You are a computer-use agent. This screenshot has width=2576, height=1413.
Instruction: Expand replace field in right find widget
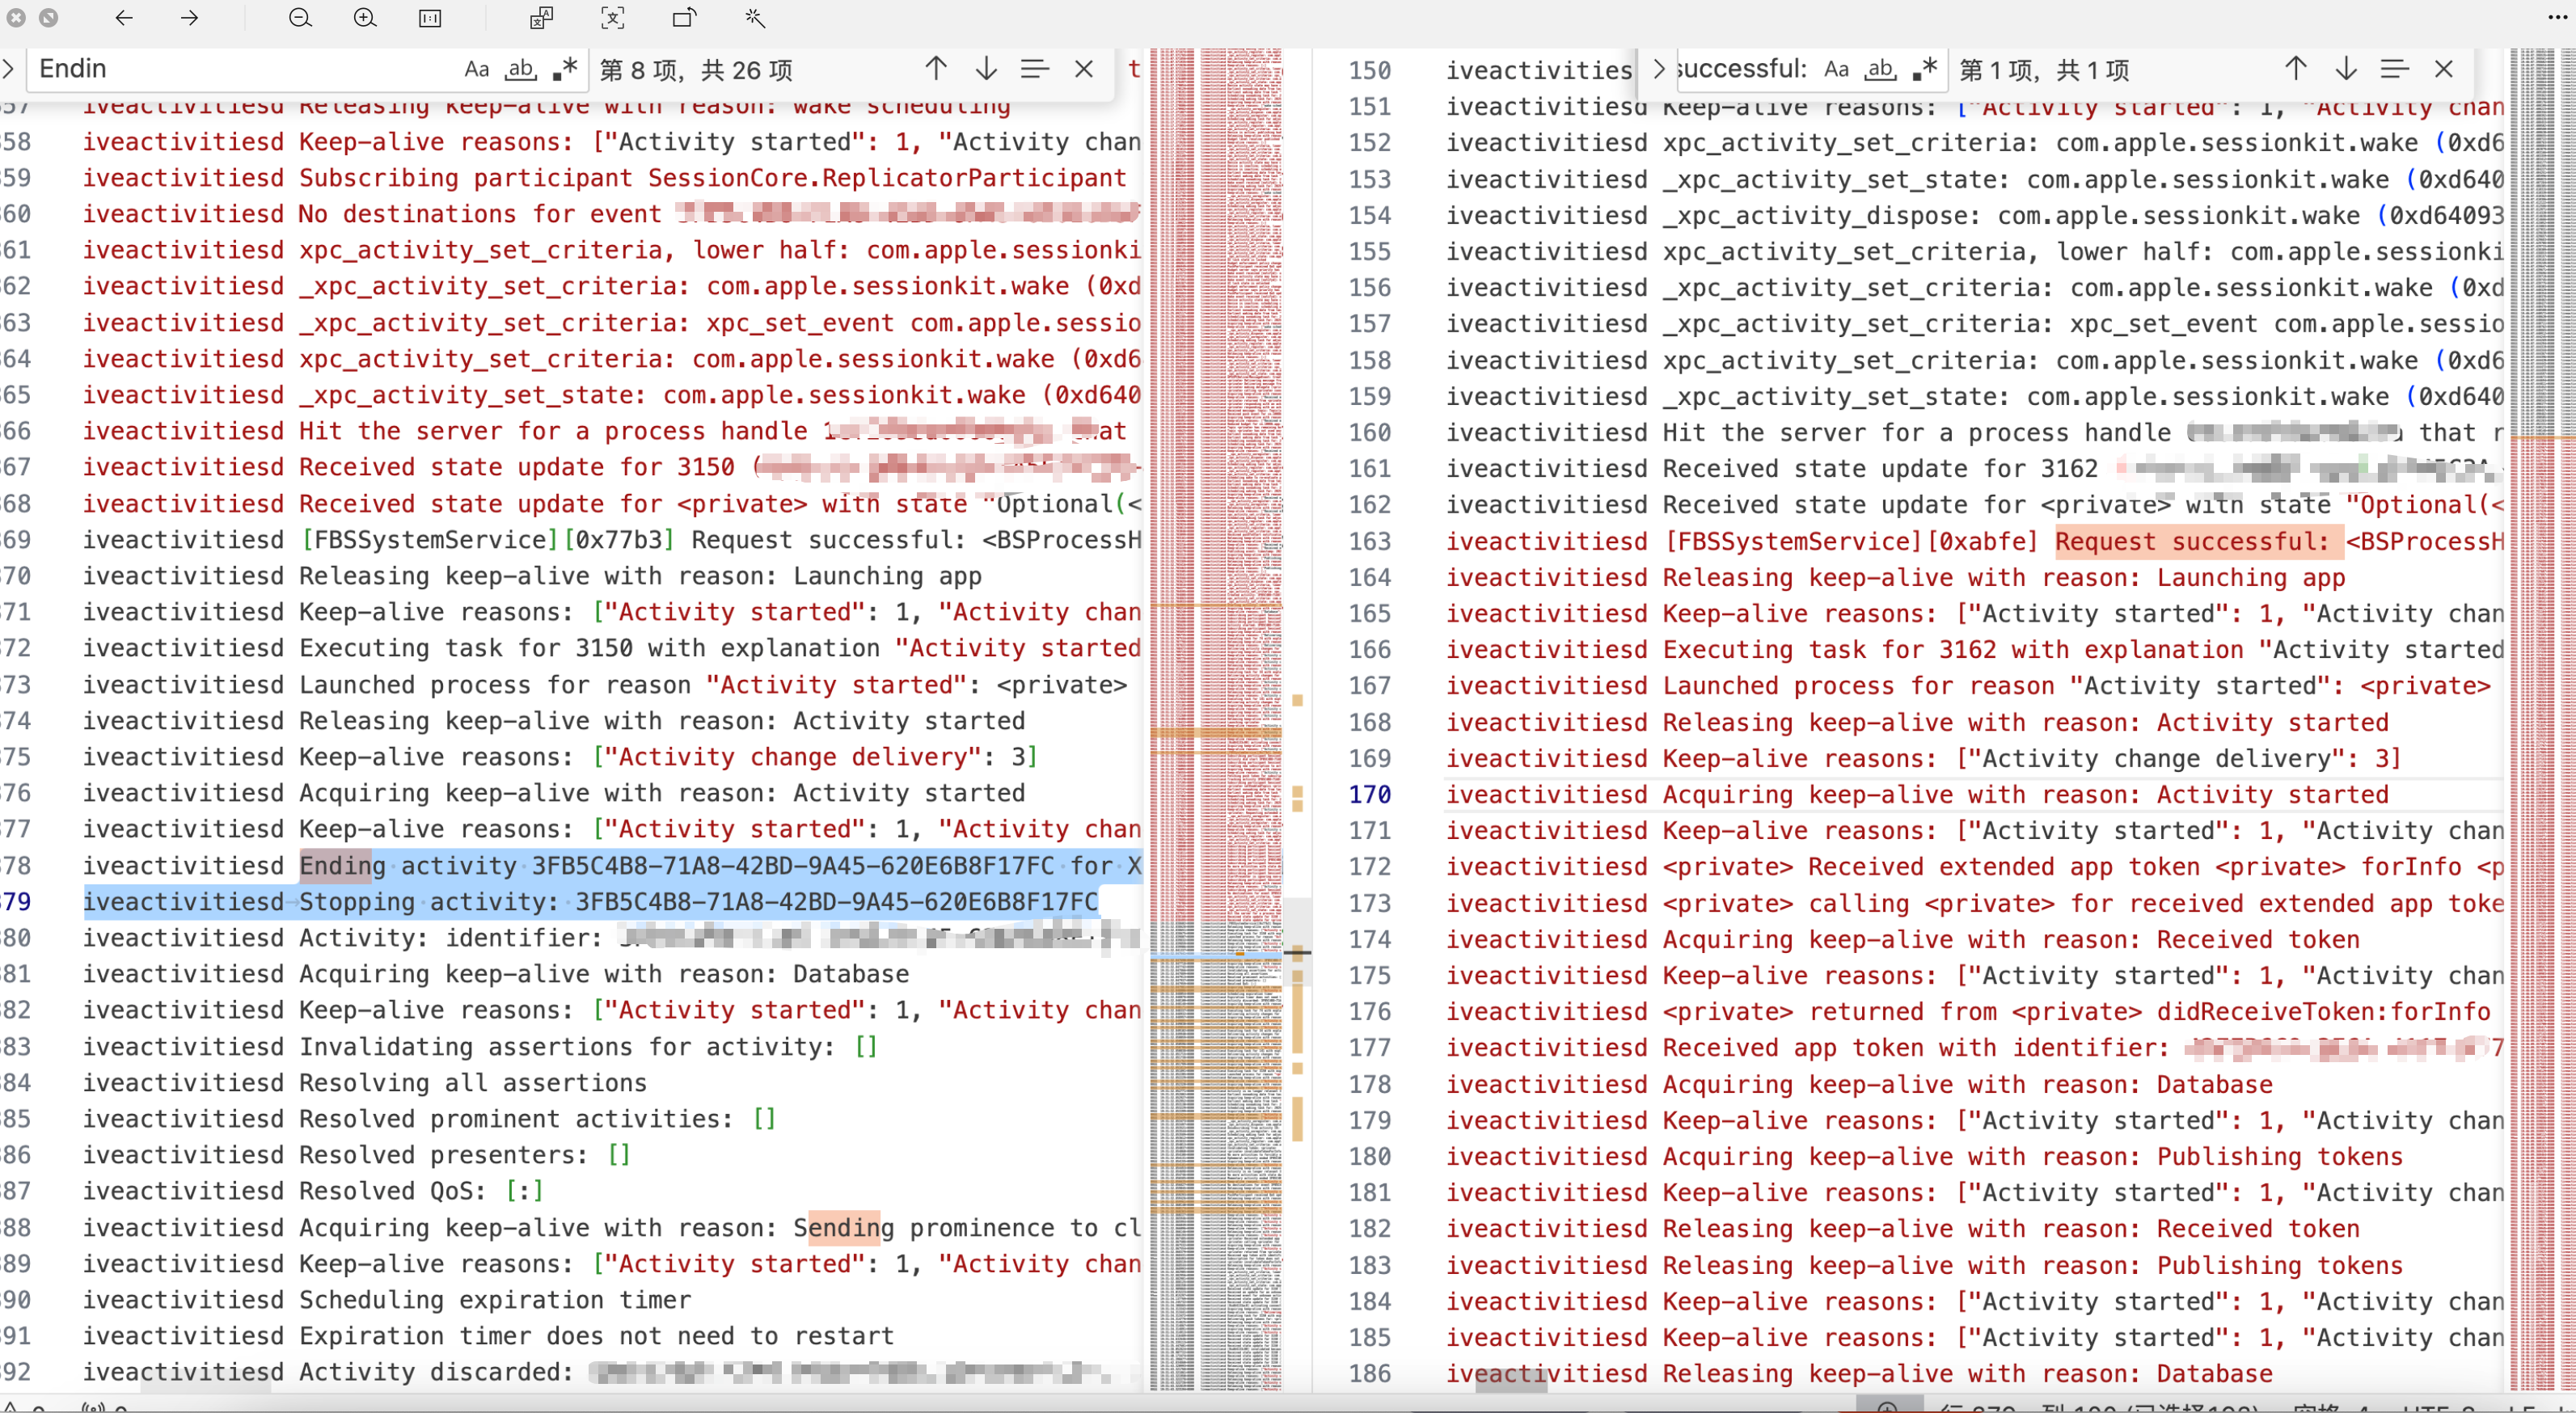pos(1659,69)
